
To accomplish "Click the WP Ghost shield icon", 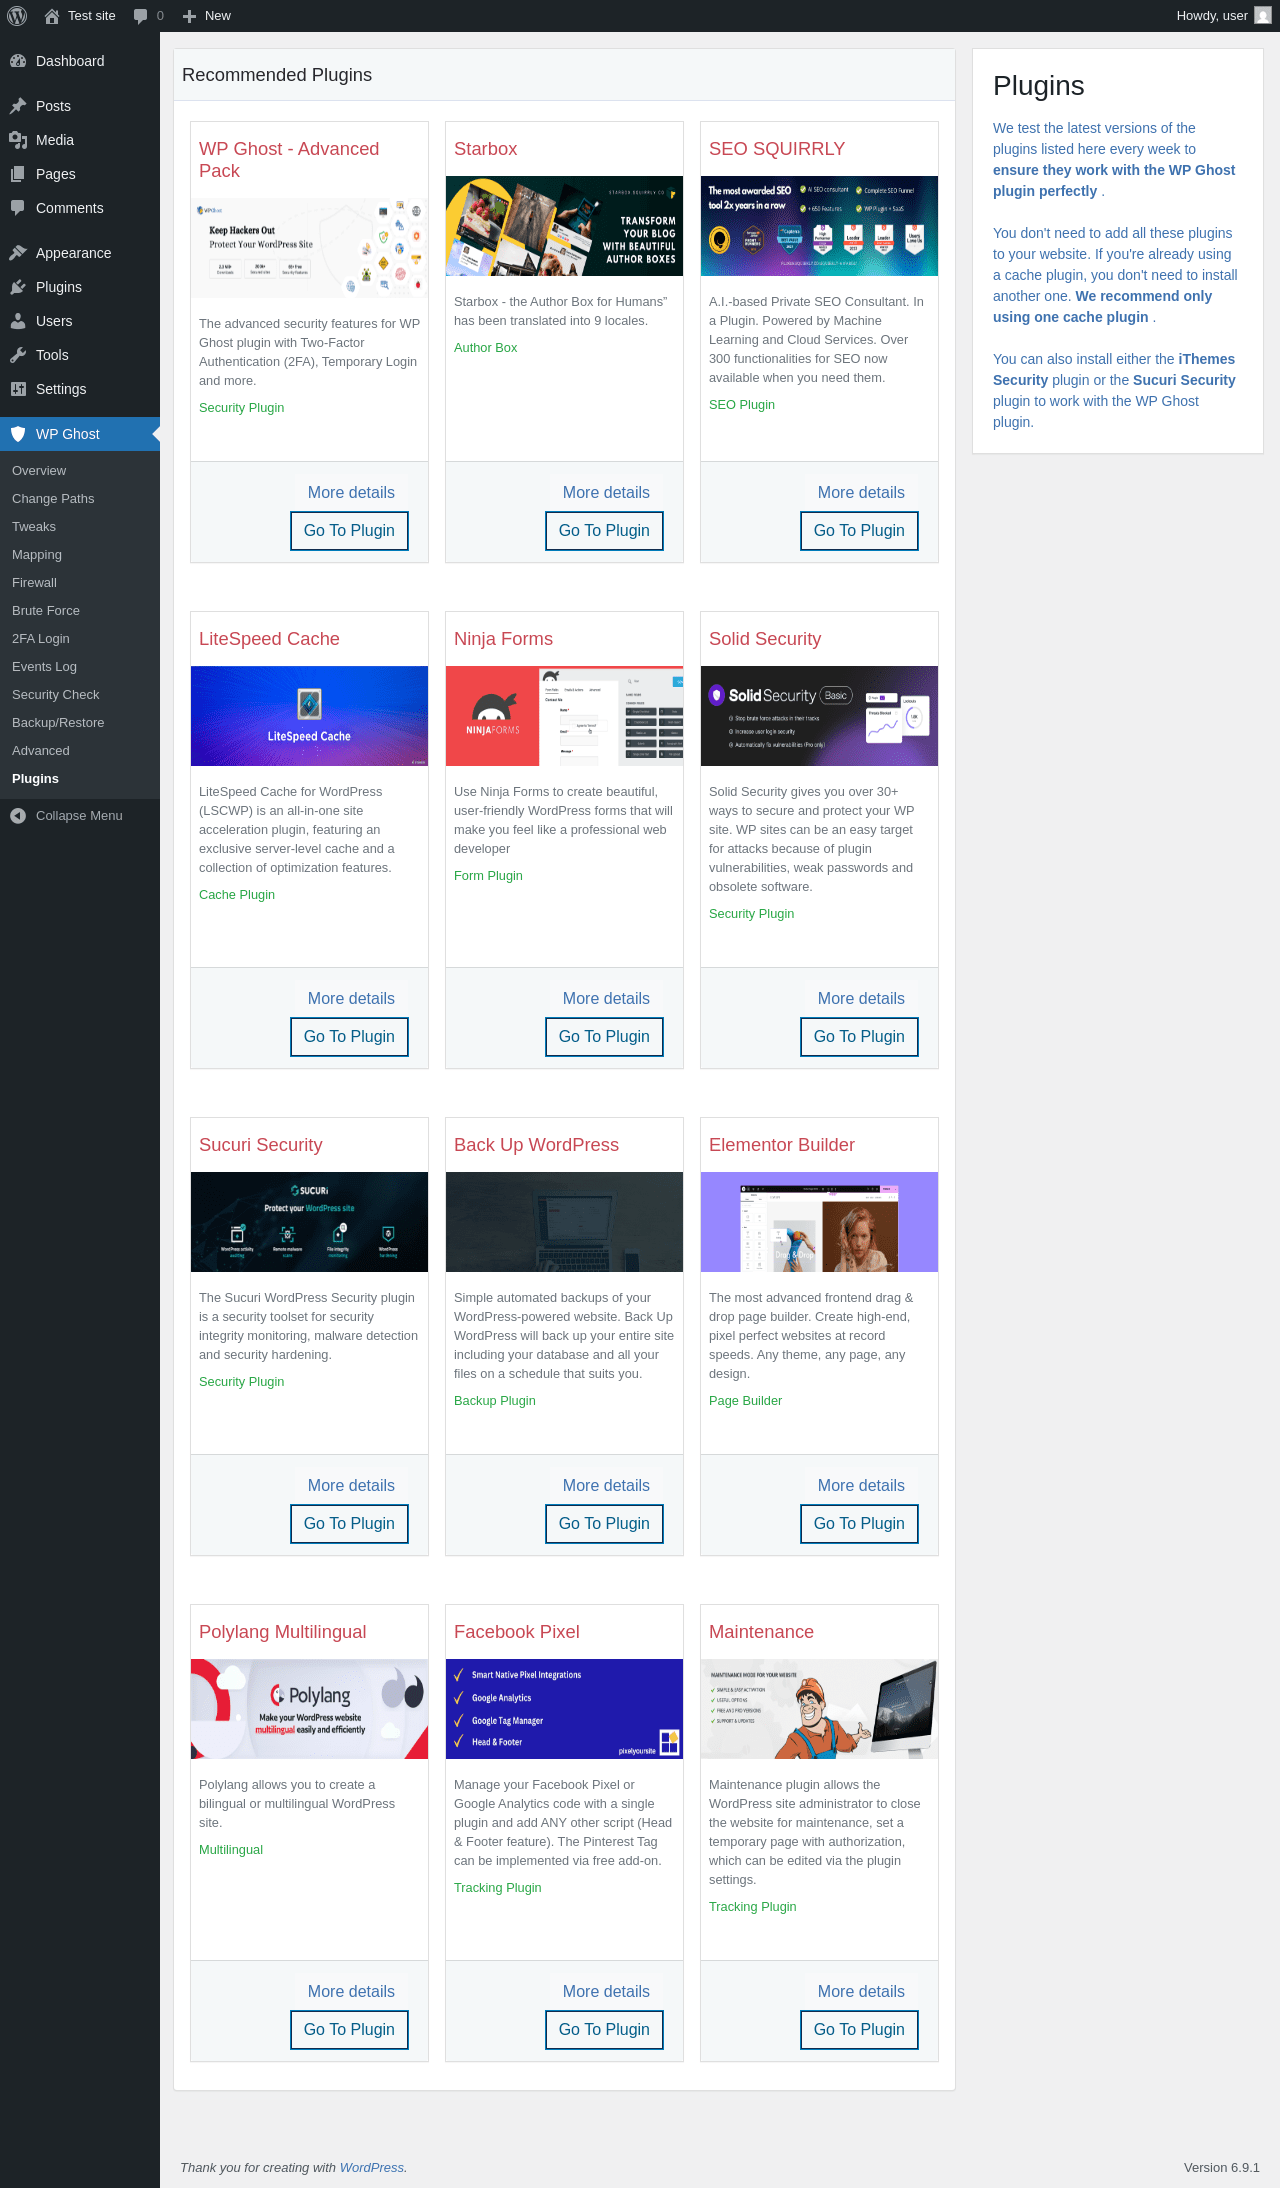I will click(x=18, y=434).
